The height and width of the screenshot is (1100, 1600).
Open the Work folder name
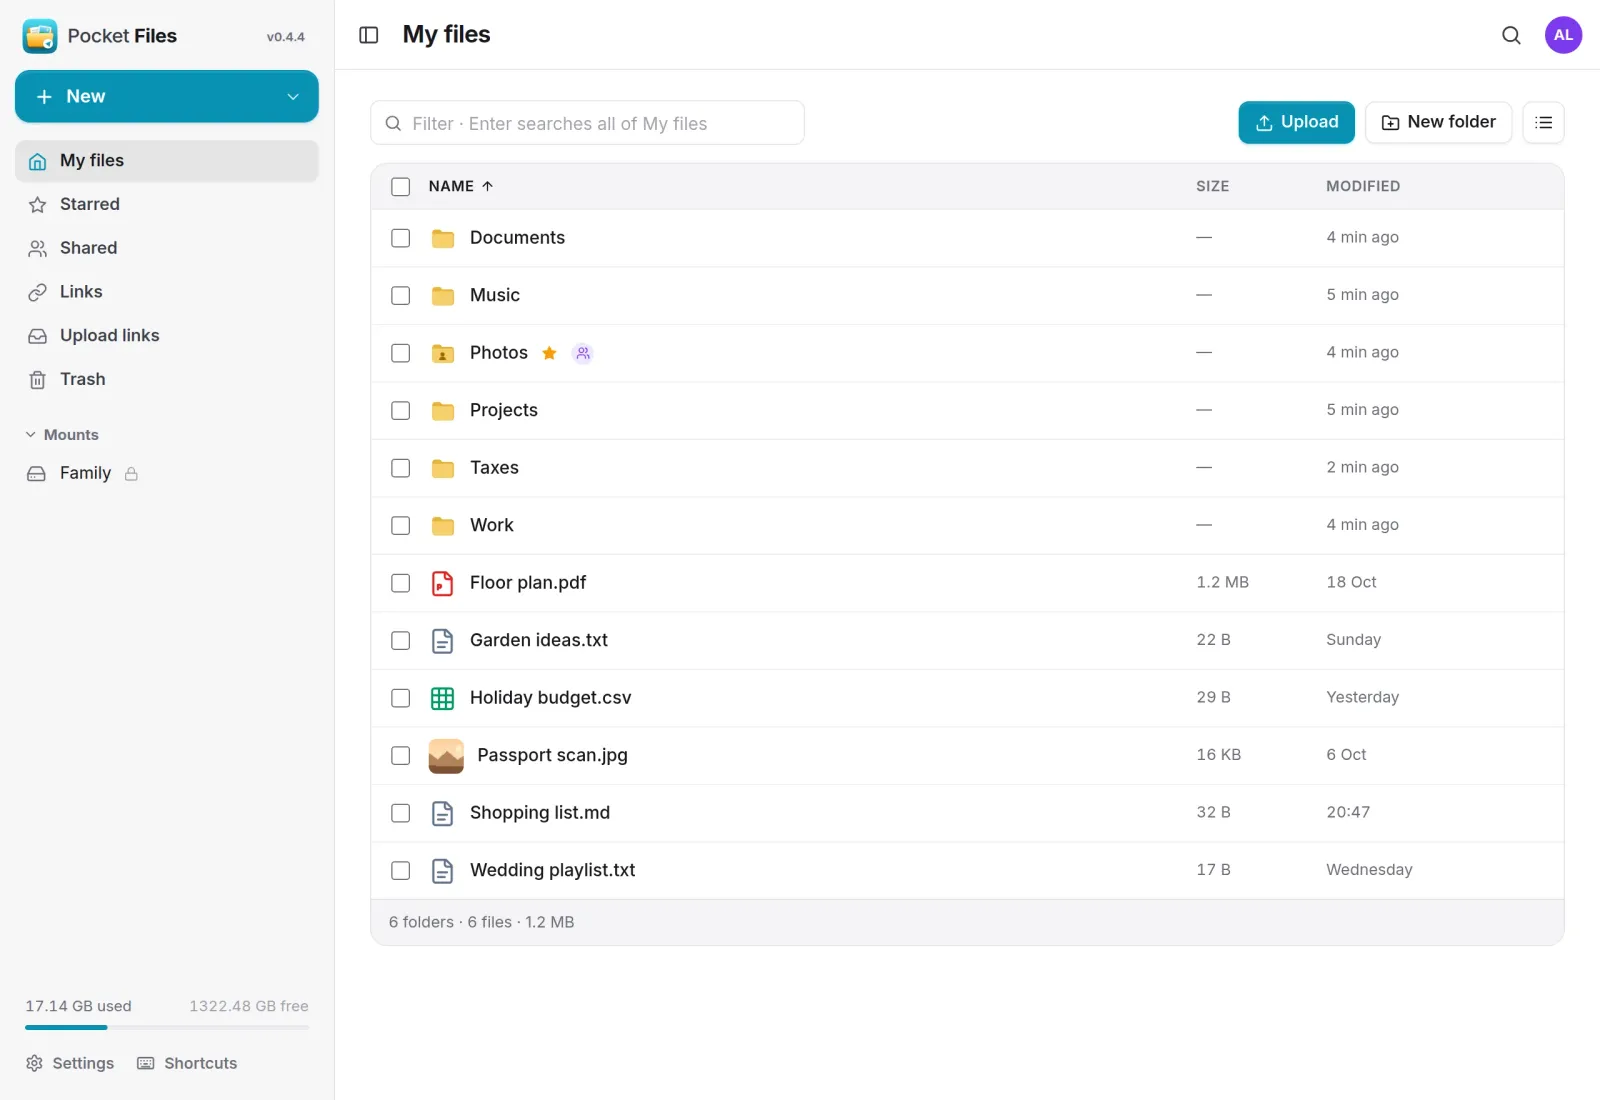492,525
